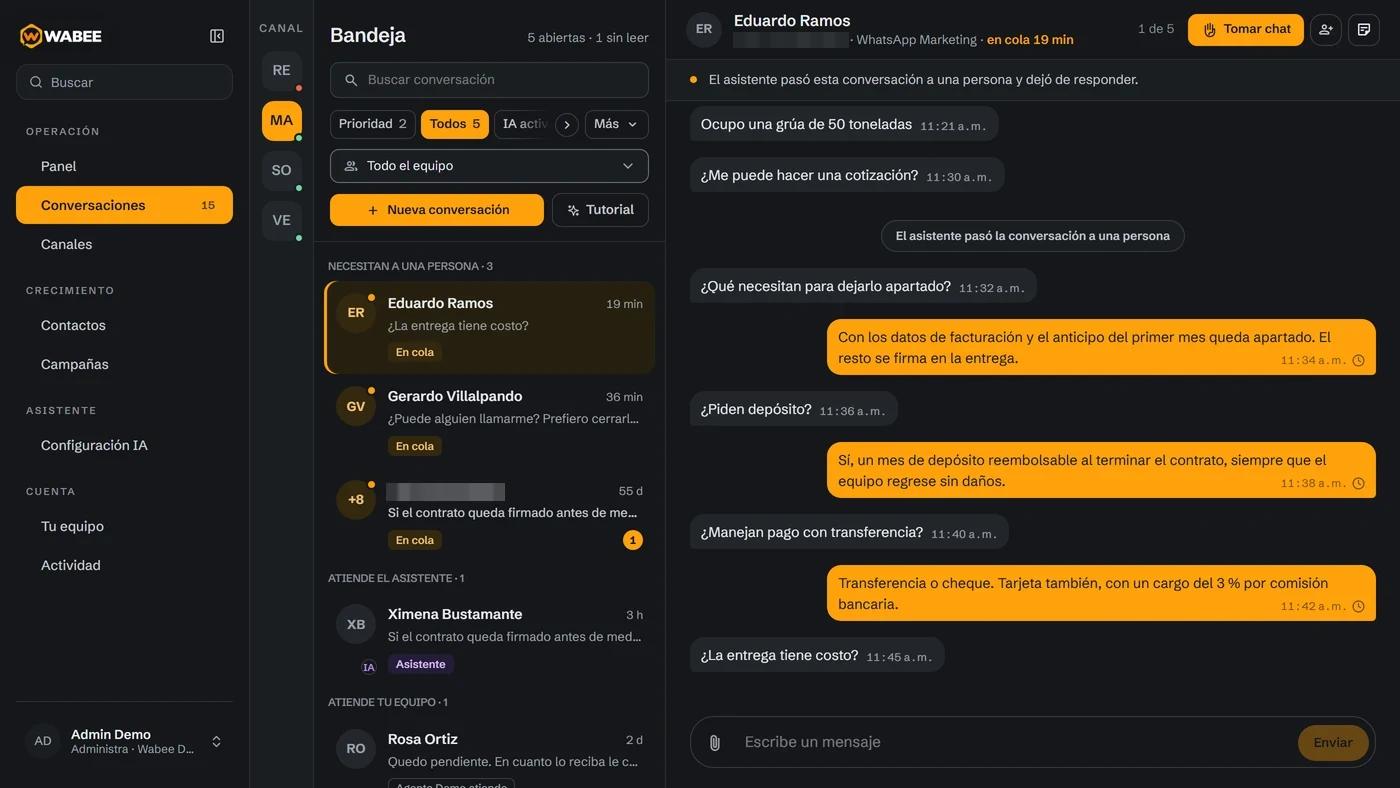
Task: Open the Todo el equipo dropdown
Action: tap(489, 166)
